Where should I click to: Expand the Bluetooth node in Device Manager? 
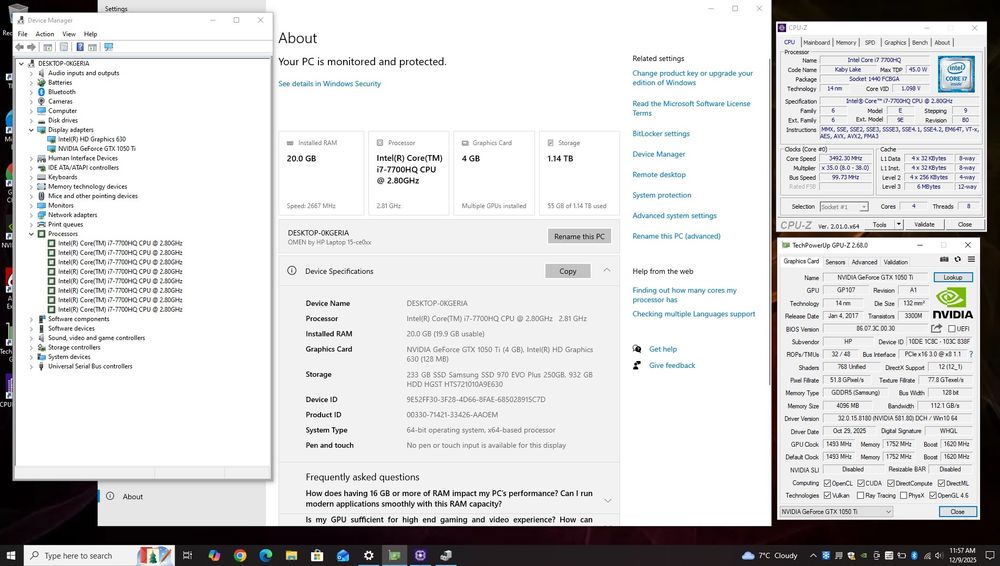coord(31,92)
